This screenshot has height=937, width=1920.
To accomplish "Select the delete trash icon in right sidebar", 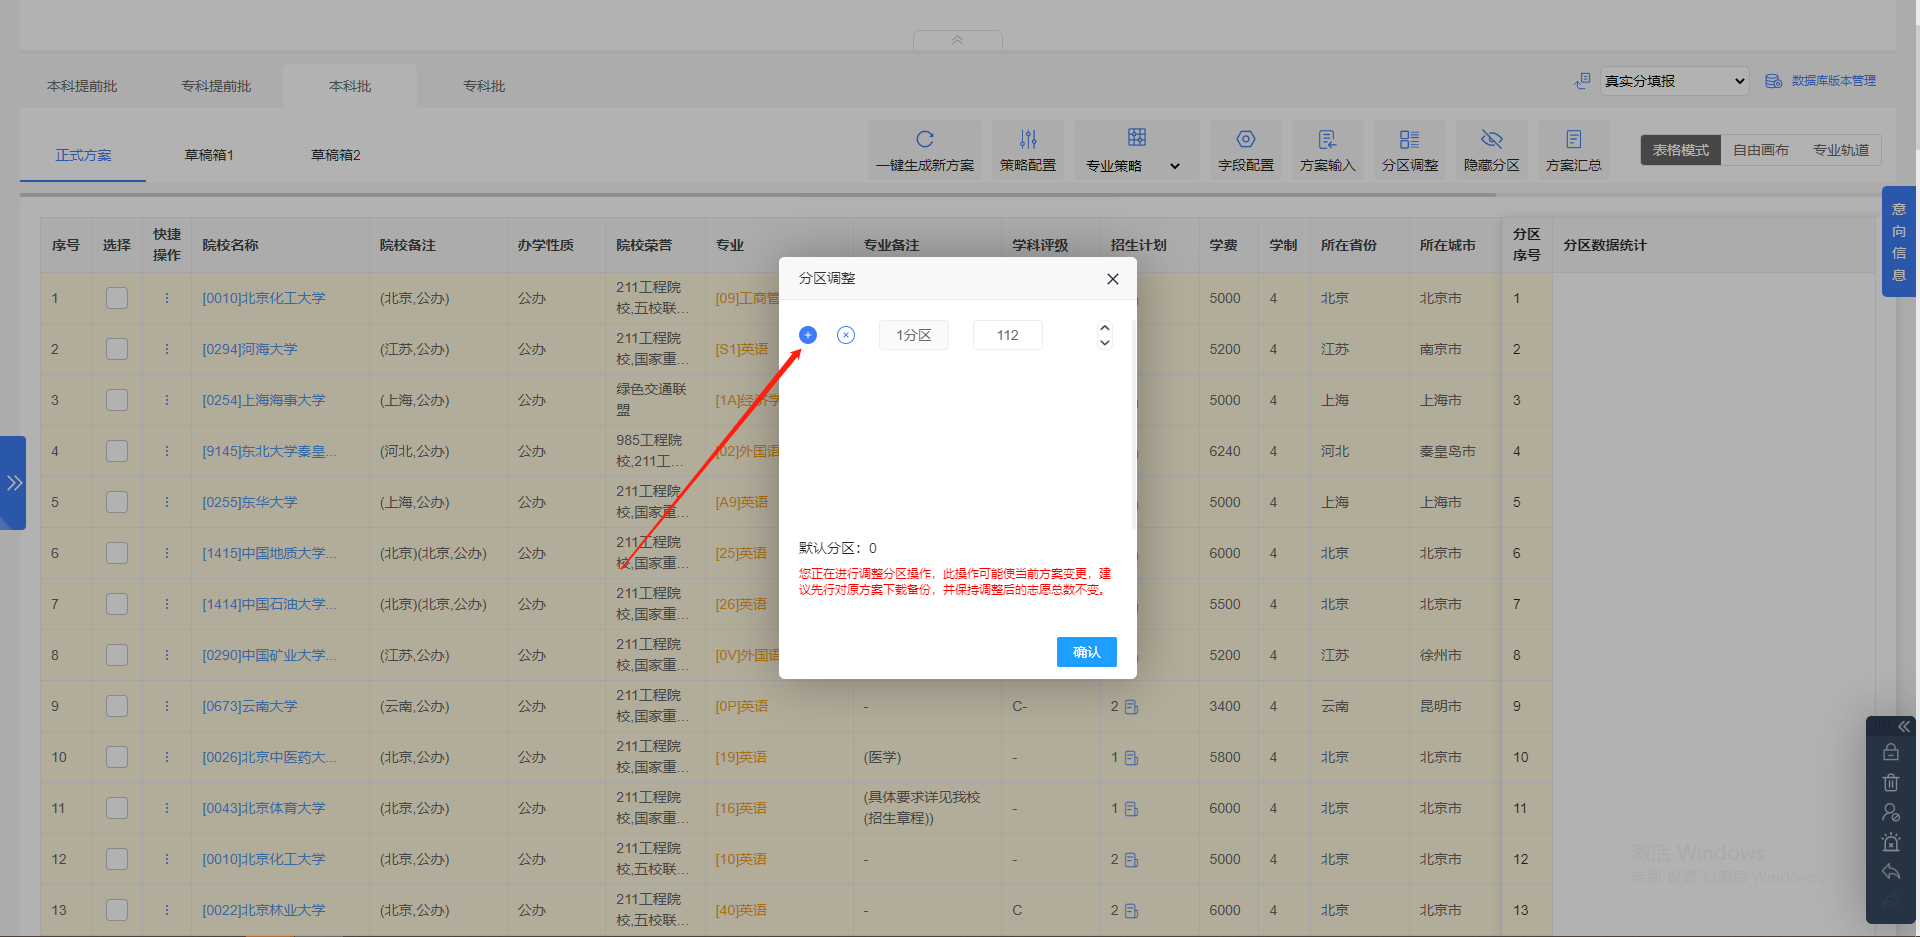I will 1891,782.
